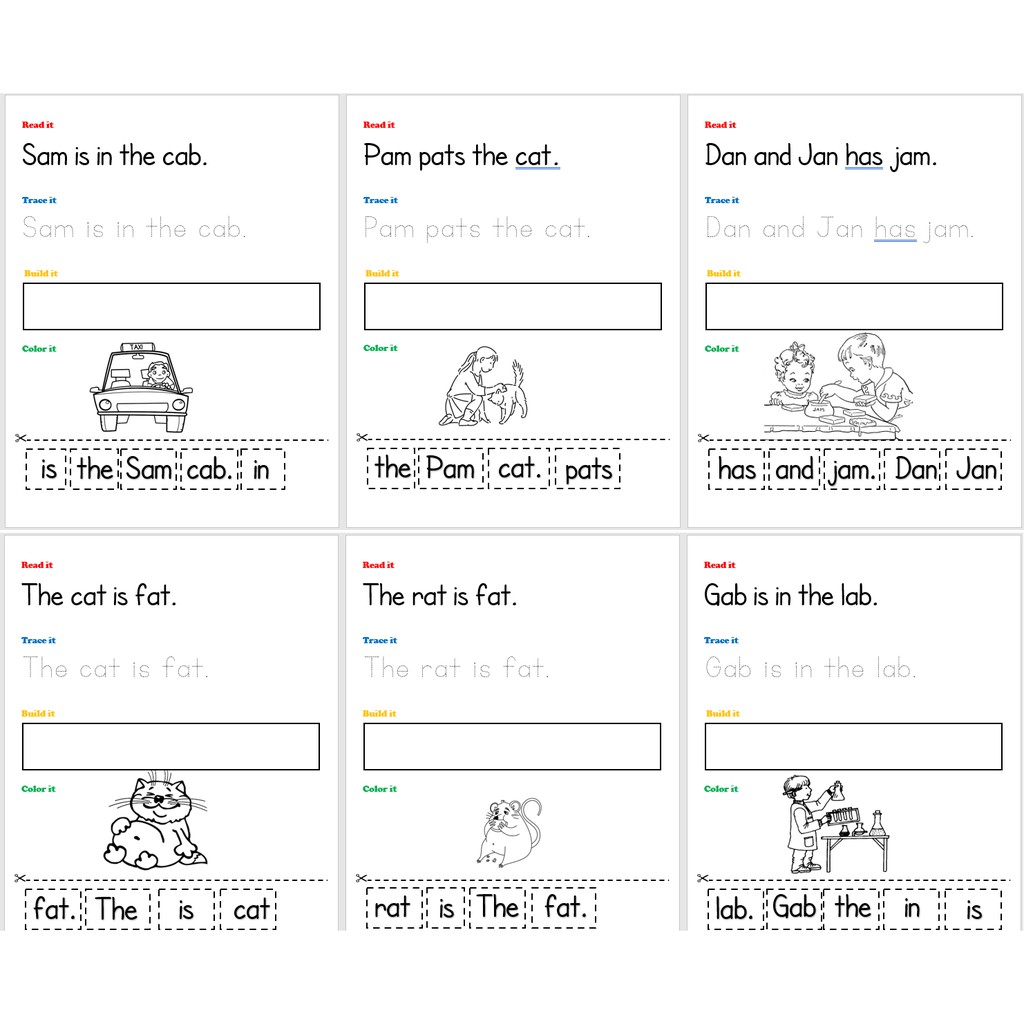Click the fat cat coloring picture
The height and width of the screenshot is (1024, 1024).
tap(155, 822)
